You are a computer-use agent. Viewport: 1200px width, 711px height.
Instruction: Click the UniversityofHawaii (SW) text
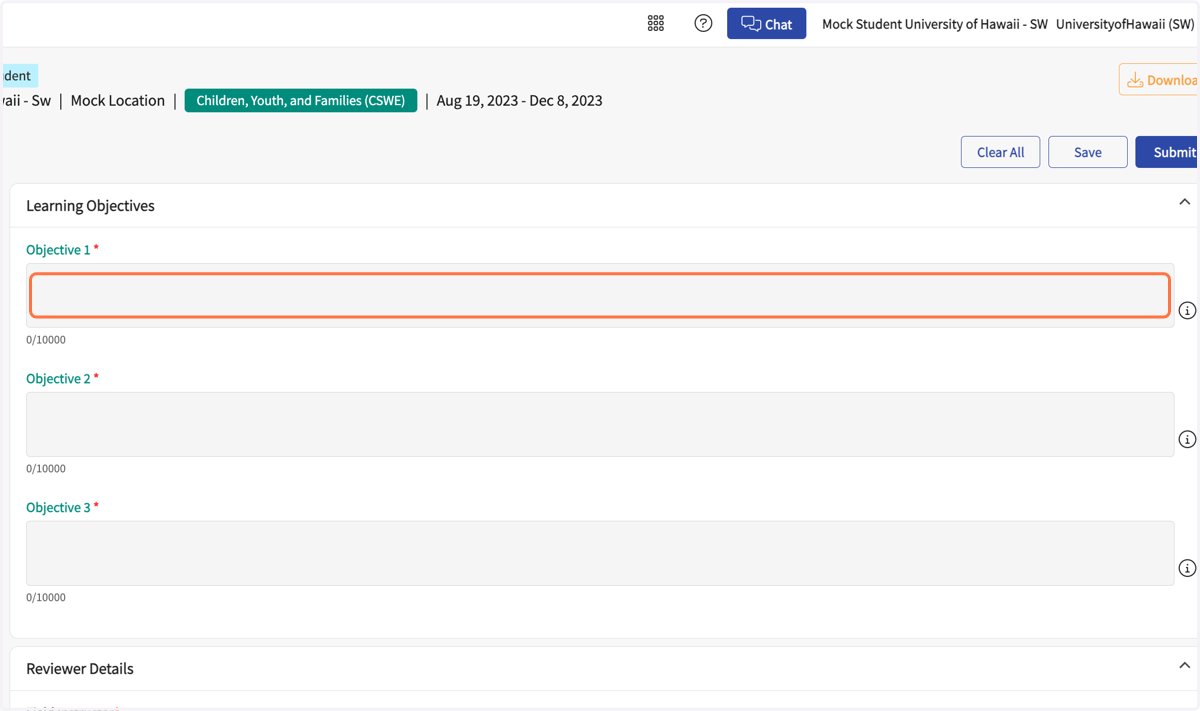tap(1125, 24)
